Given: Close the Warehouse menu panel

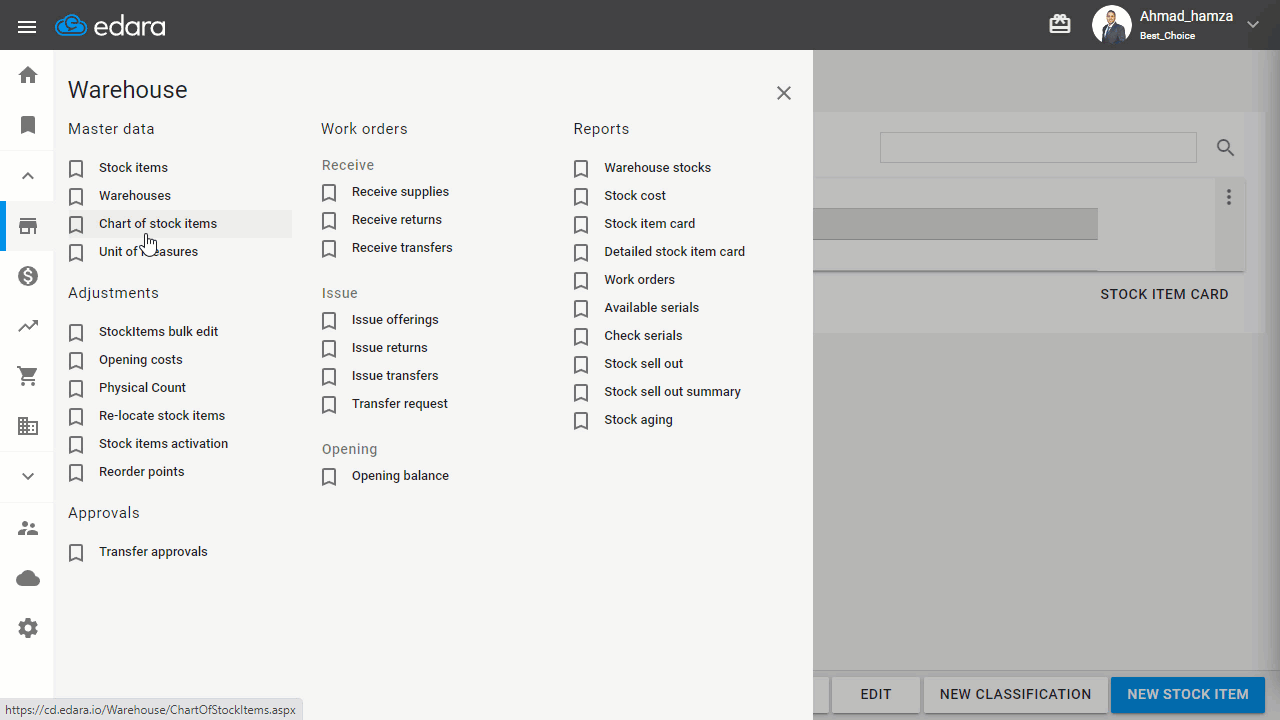Looking at the screenshot, I should coord(784,93).
